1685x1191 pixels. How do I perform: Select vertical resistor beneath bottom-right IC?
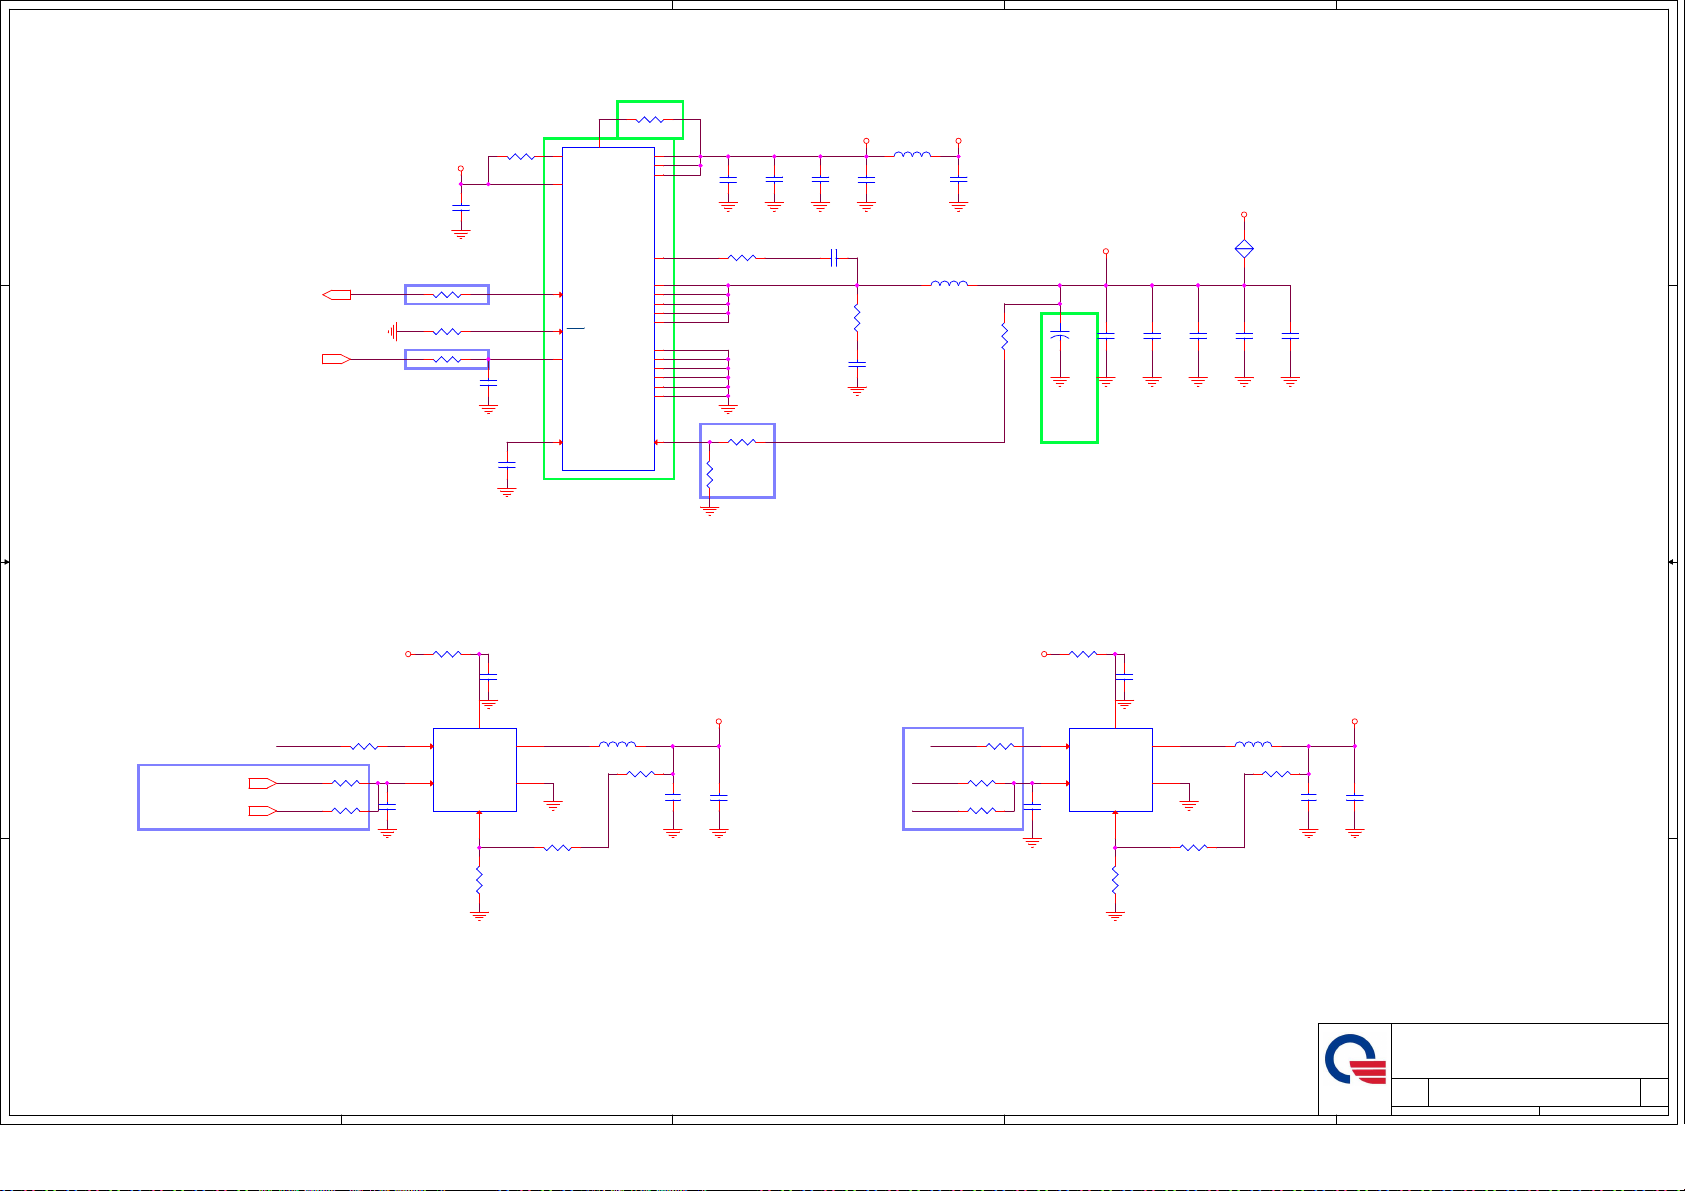point(1115,881)
